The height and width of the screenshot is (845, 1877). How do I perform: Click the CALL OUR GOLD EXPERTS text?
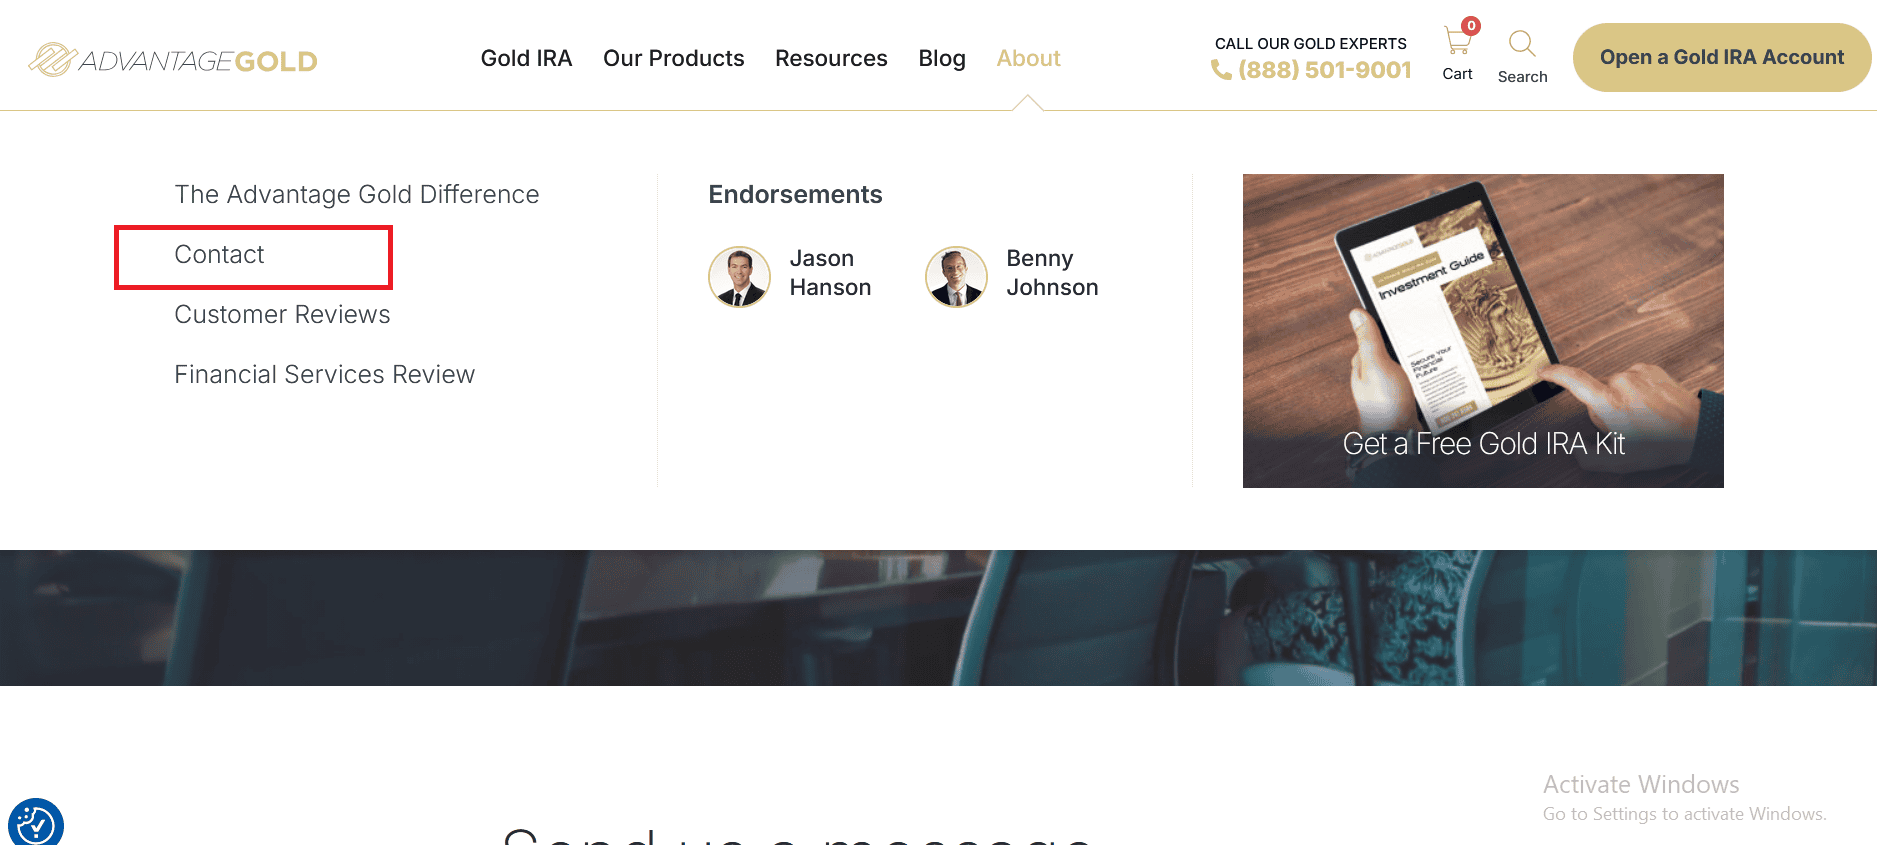pyautogui.click(x=1310, y=43)
